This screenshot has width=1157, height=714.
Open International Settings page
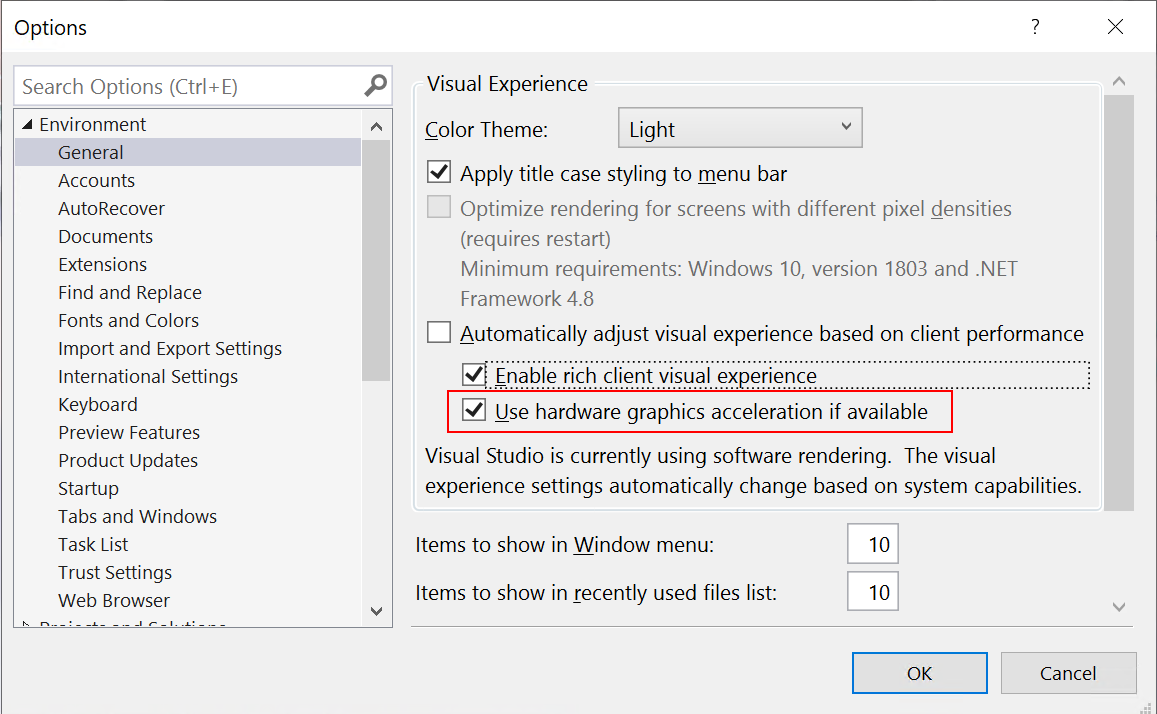[148, 377]
